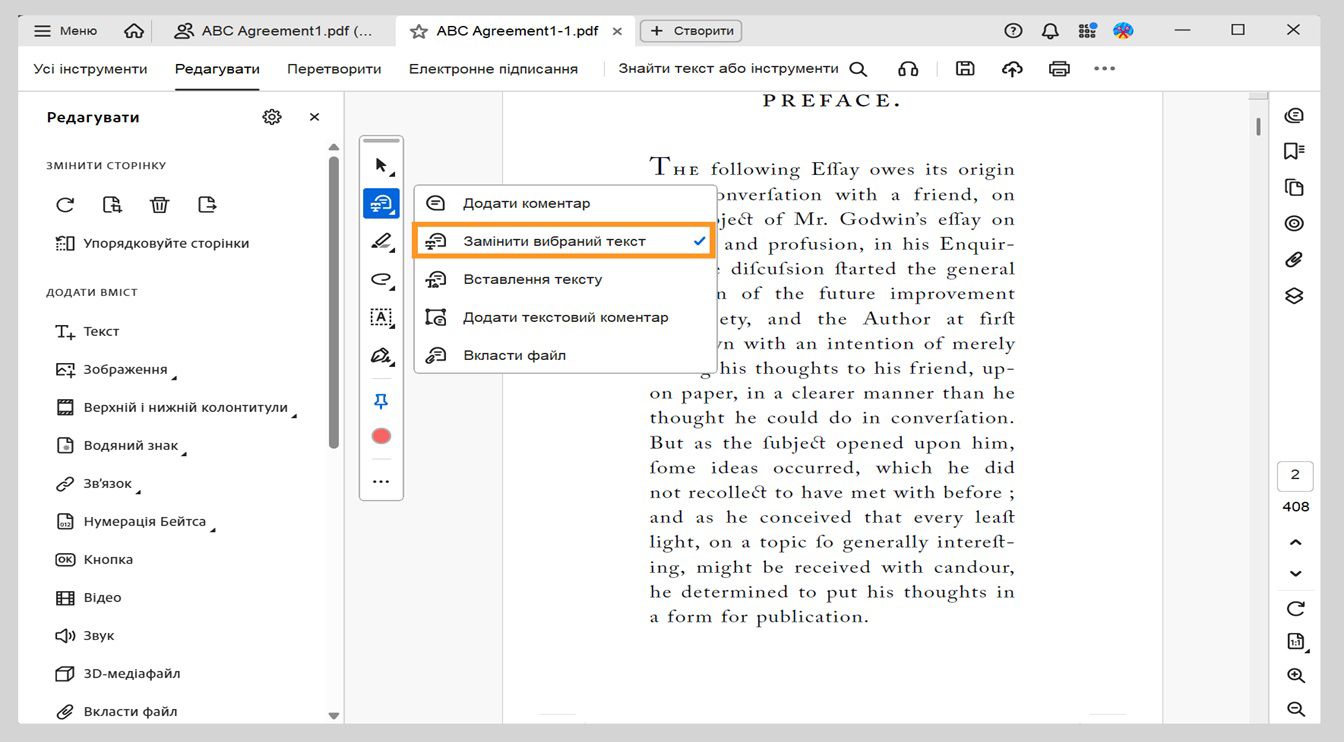The height and width of the screenshot is (742, 1344).
Task: Open the red color swatch
Action: pos(381,436)
